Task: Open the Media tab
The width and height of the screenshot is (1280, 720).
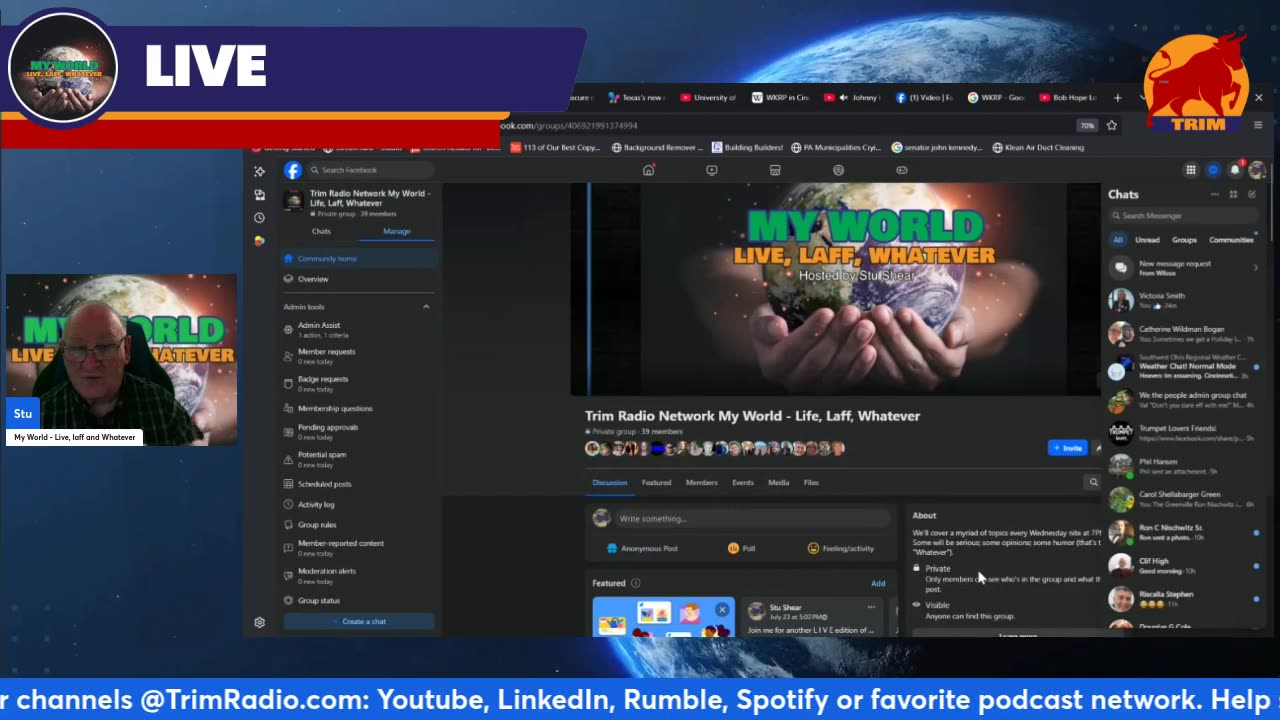Action: click(779, 482)
